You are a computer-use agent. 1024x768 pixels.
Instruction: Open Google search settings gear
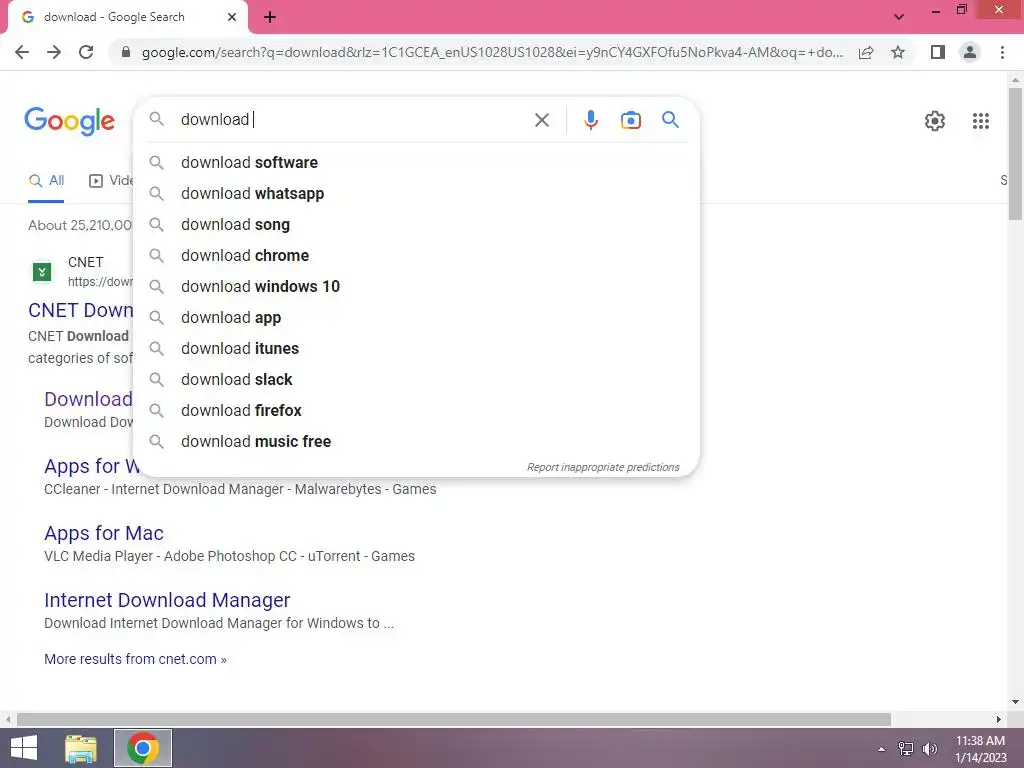(935, 121)
